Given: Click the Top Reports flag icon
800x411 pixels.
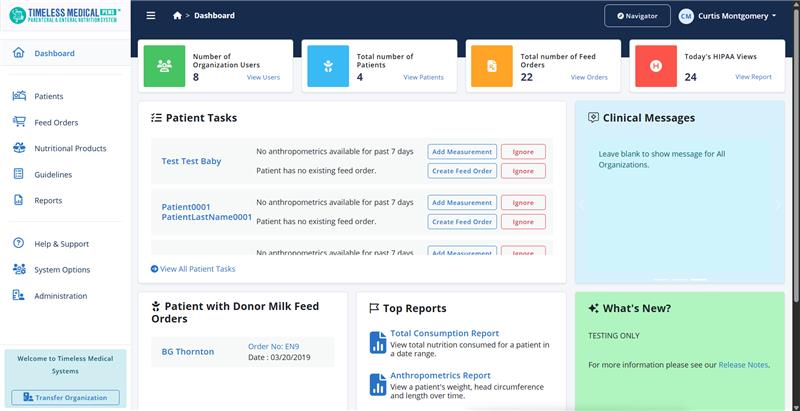Looking at the screenshot, I should pos(373,308).
